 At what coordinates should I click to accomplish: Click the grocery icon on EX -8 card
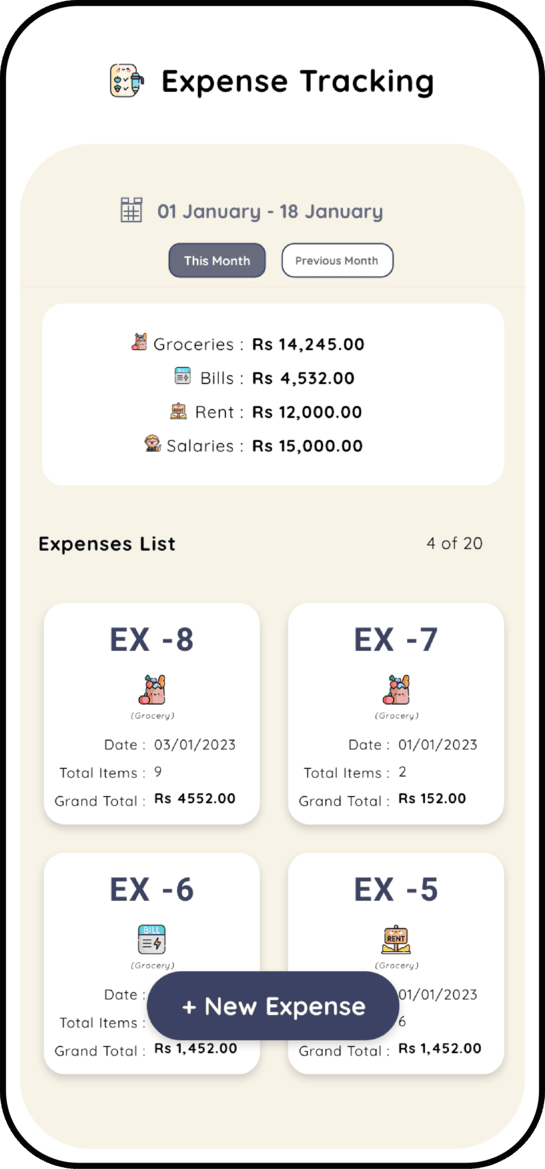pyautogui.click(x=152, y=690)
